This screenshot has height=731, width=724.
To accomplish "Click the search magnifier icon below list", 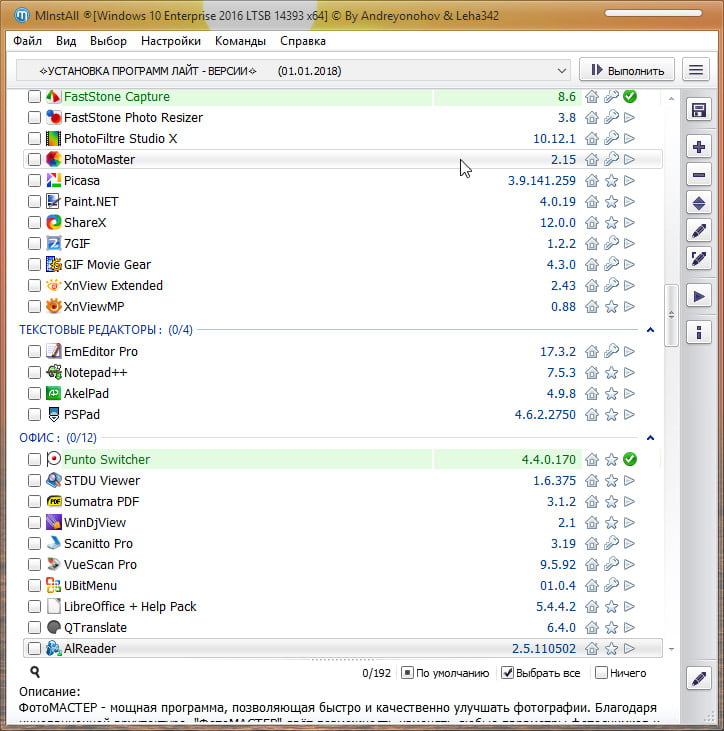I will coord(35,673).
